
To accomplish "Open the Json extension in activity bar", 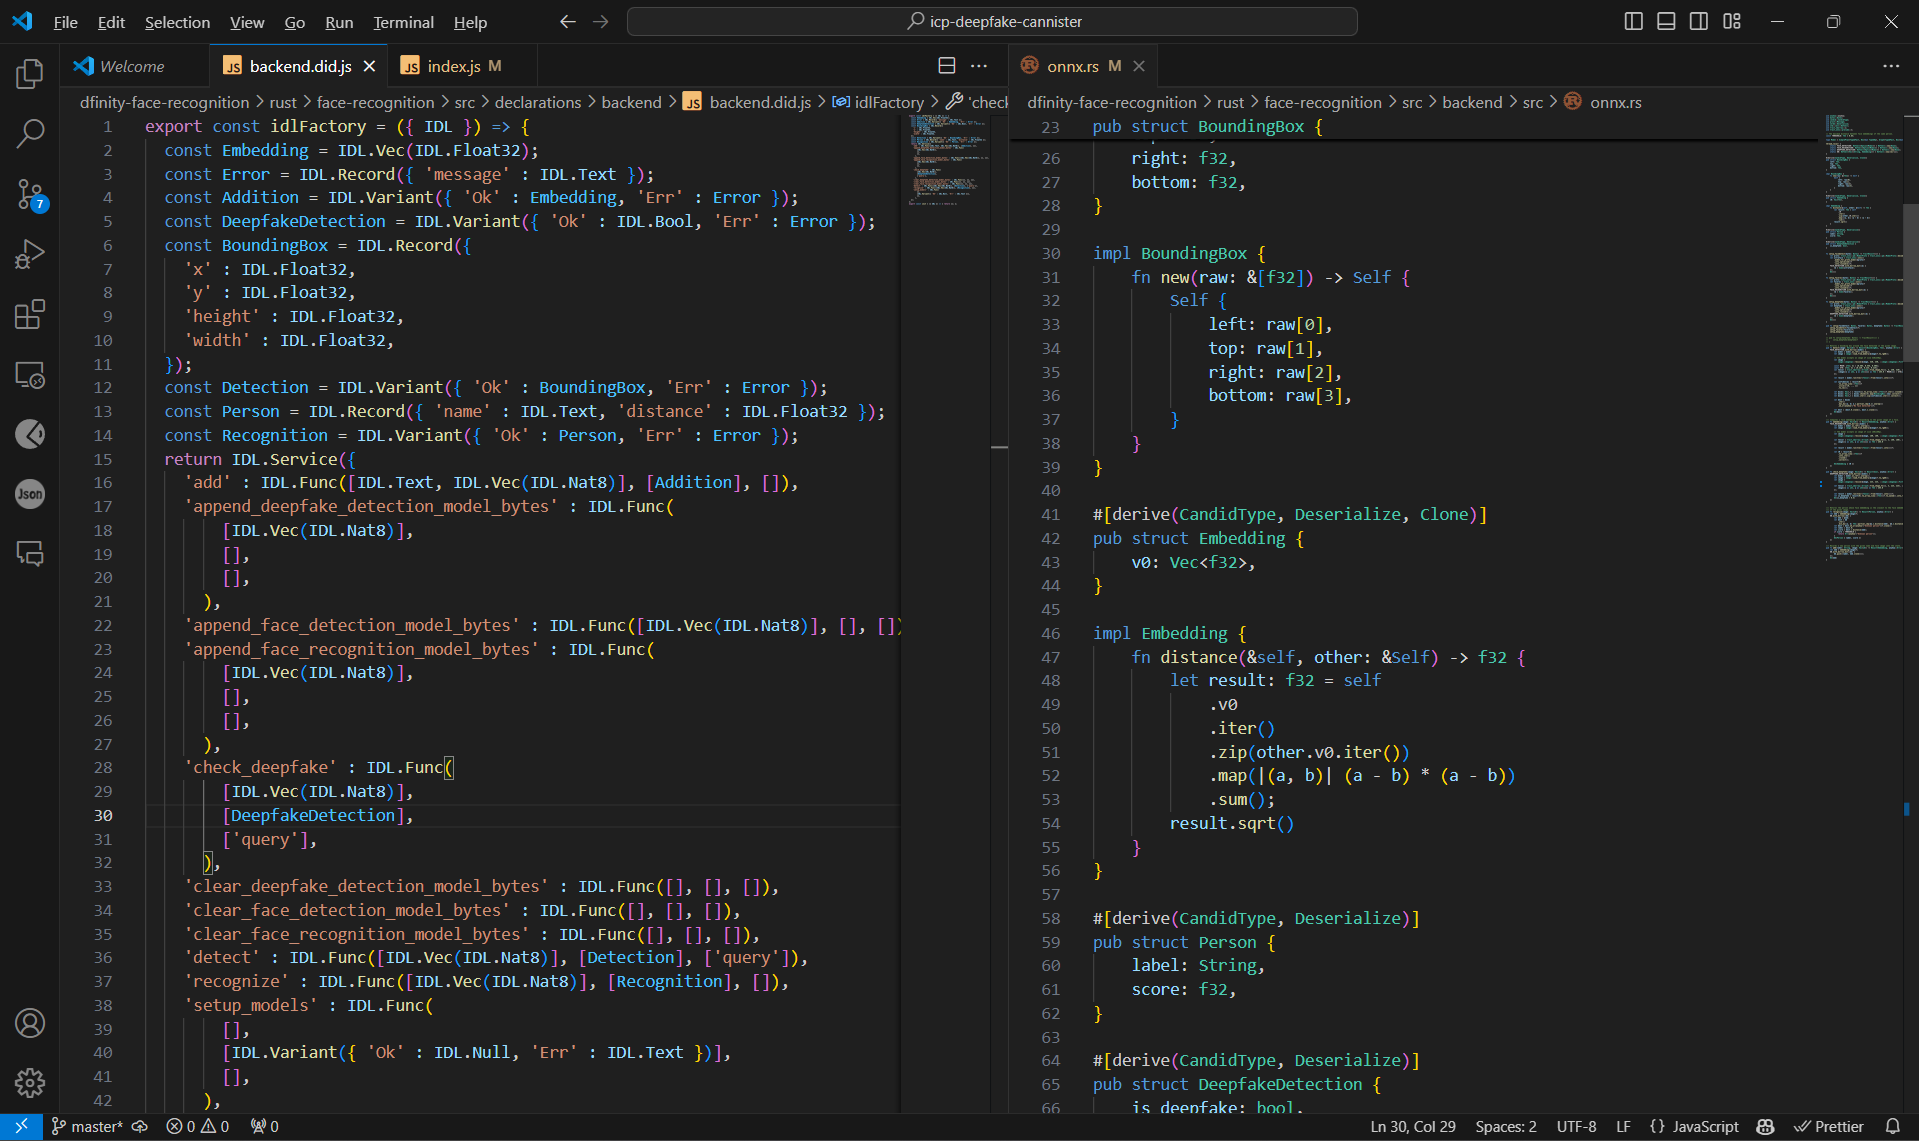I will 30,494.
